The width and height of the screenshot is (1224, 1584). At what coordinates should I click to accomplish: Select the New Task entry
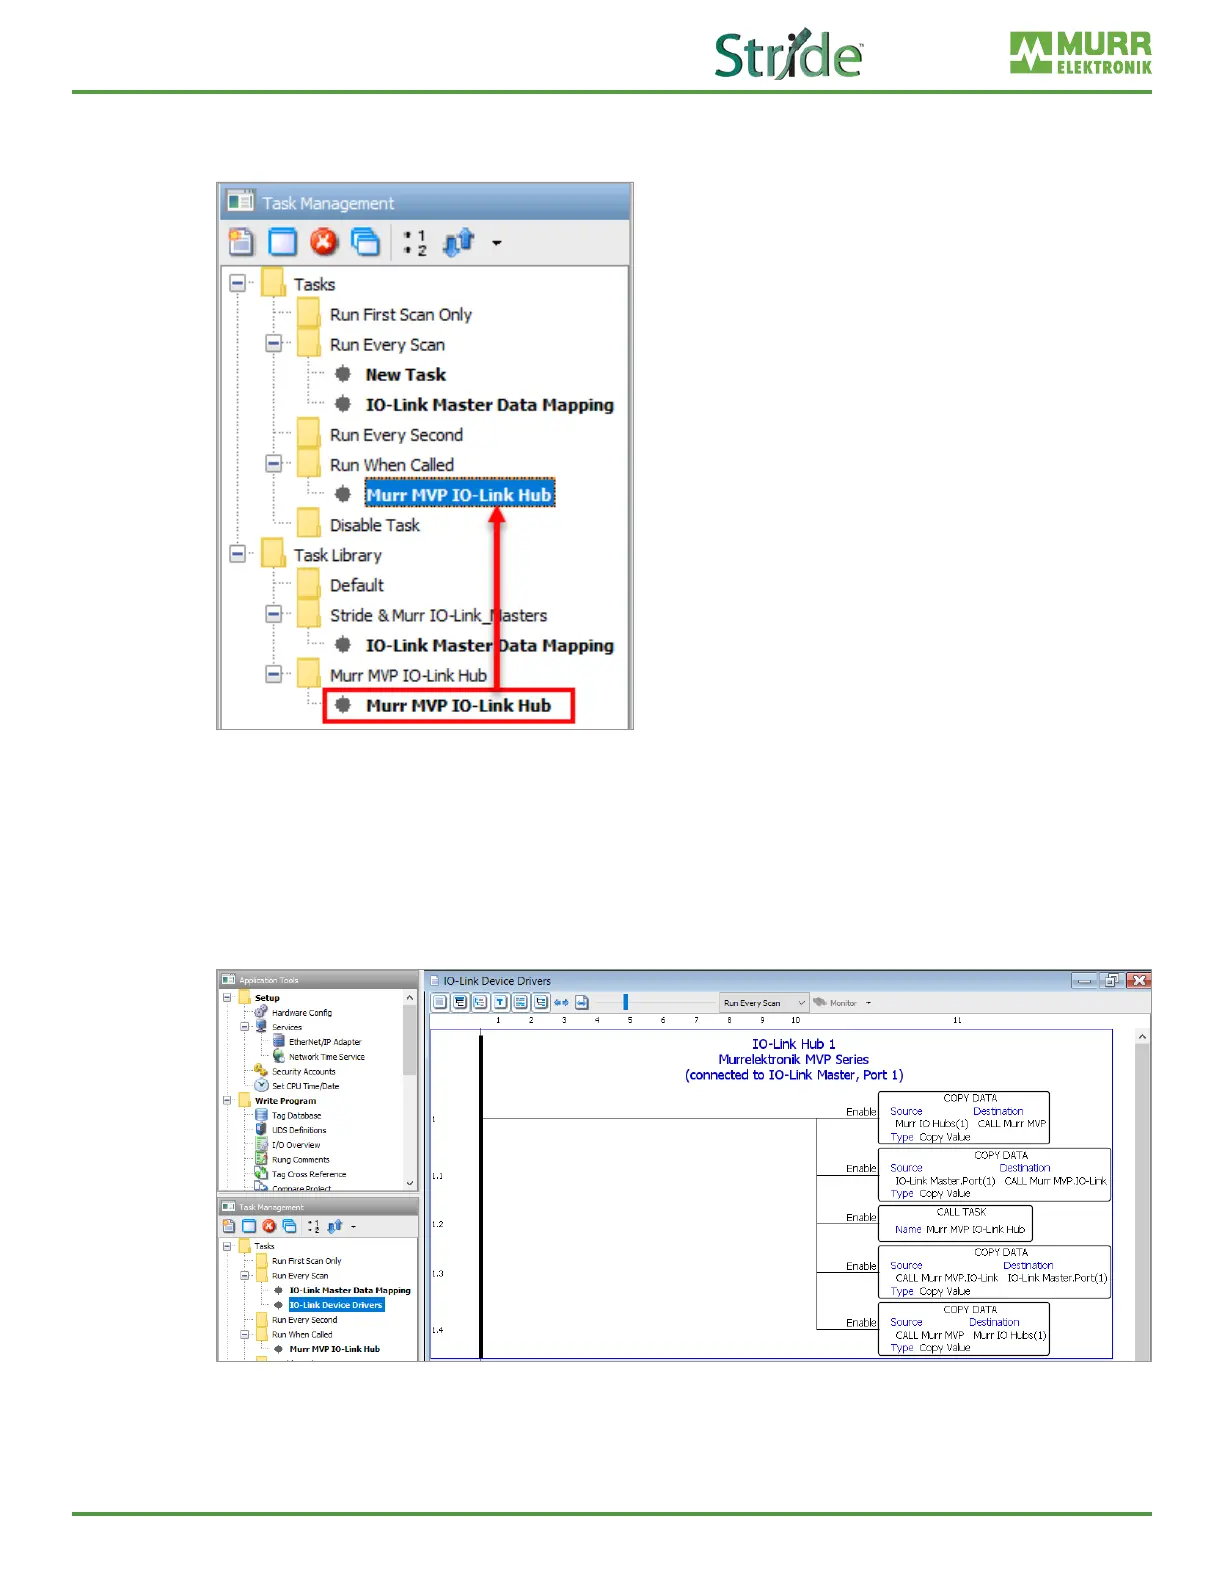tap(405, 374)
